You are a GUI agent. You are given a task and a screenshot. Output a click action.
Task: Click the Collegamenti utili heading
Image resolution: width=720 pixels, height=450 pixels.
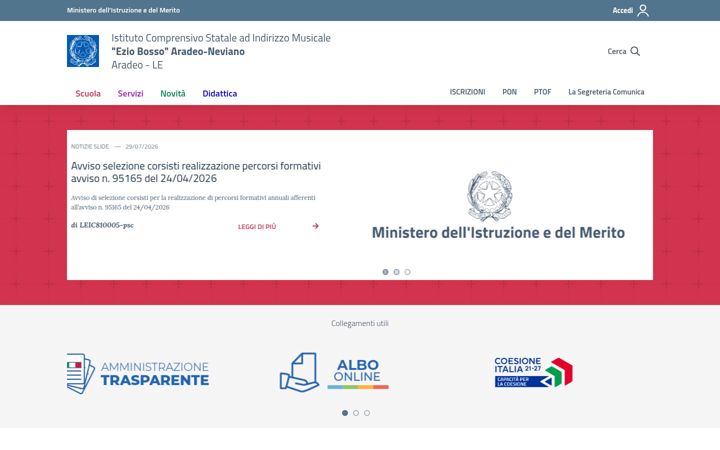point(360,323)
